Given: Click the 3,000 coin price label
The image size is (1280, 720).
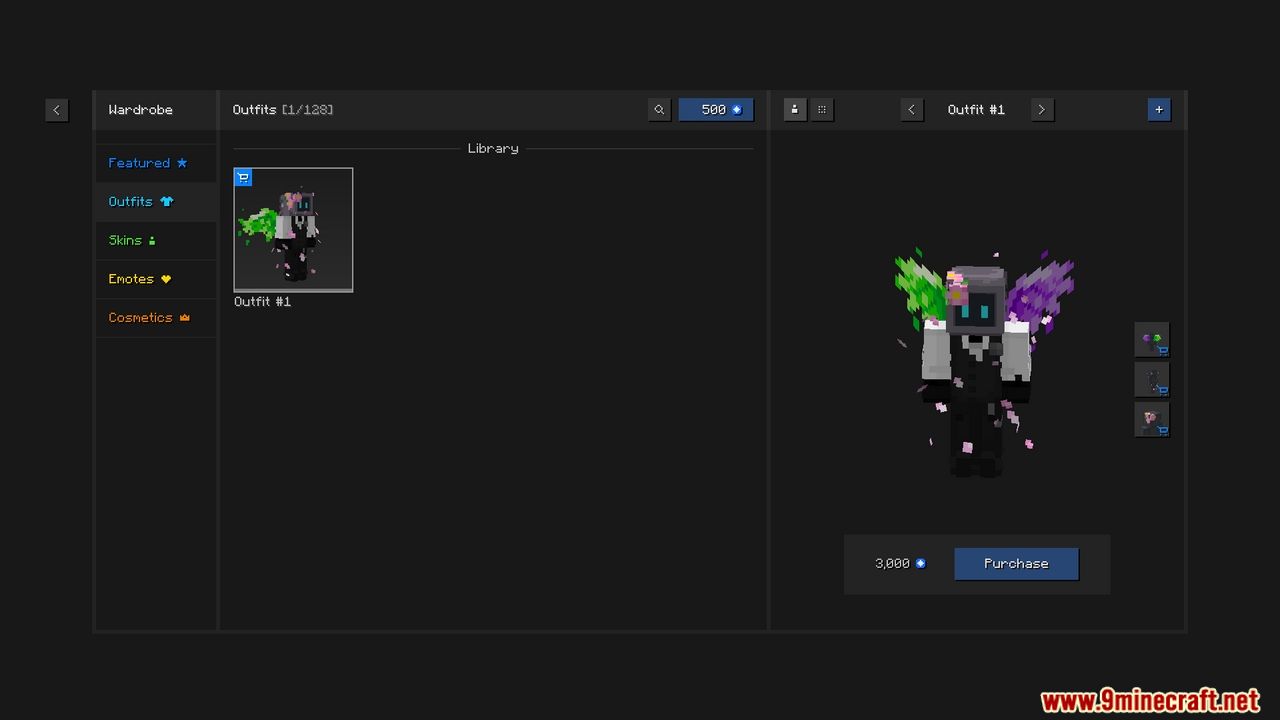Looking at the screenshot, I should [x=900, y=564].
